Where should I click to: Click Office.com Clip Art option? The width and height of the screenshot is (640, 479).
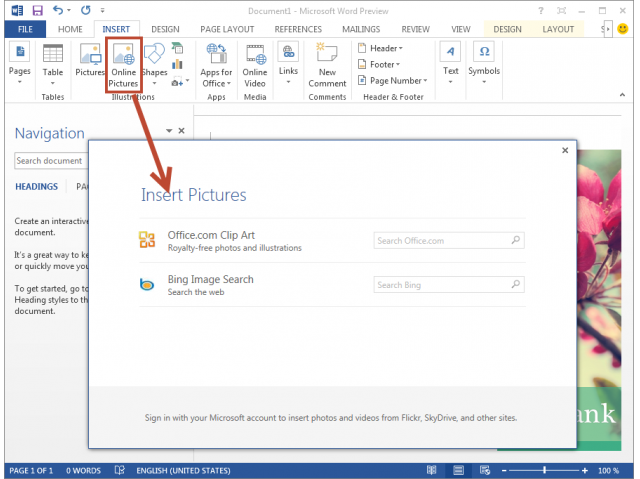point(210,235)
